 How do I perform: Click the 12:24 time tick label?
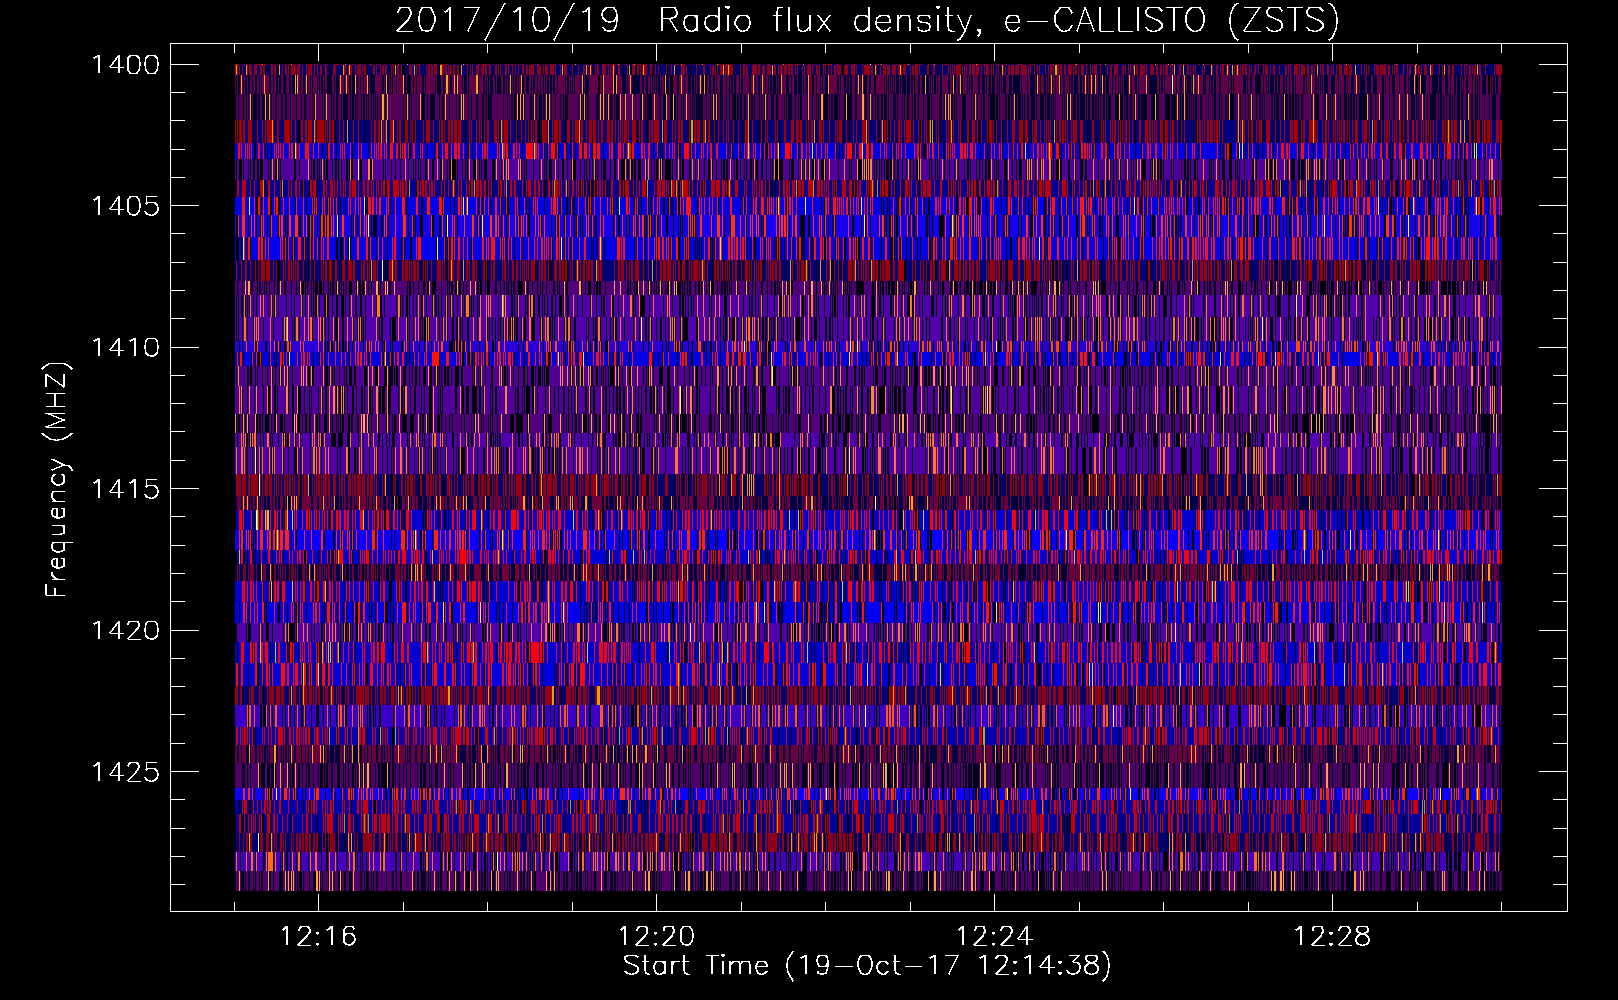994,937
